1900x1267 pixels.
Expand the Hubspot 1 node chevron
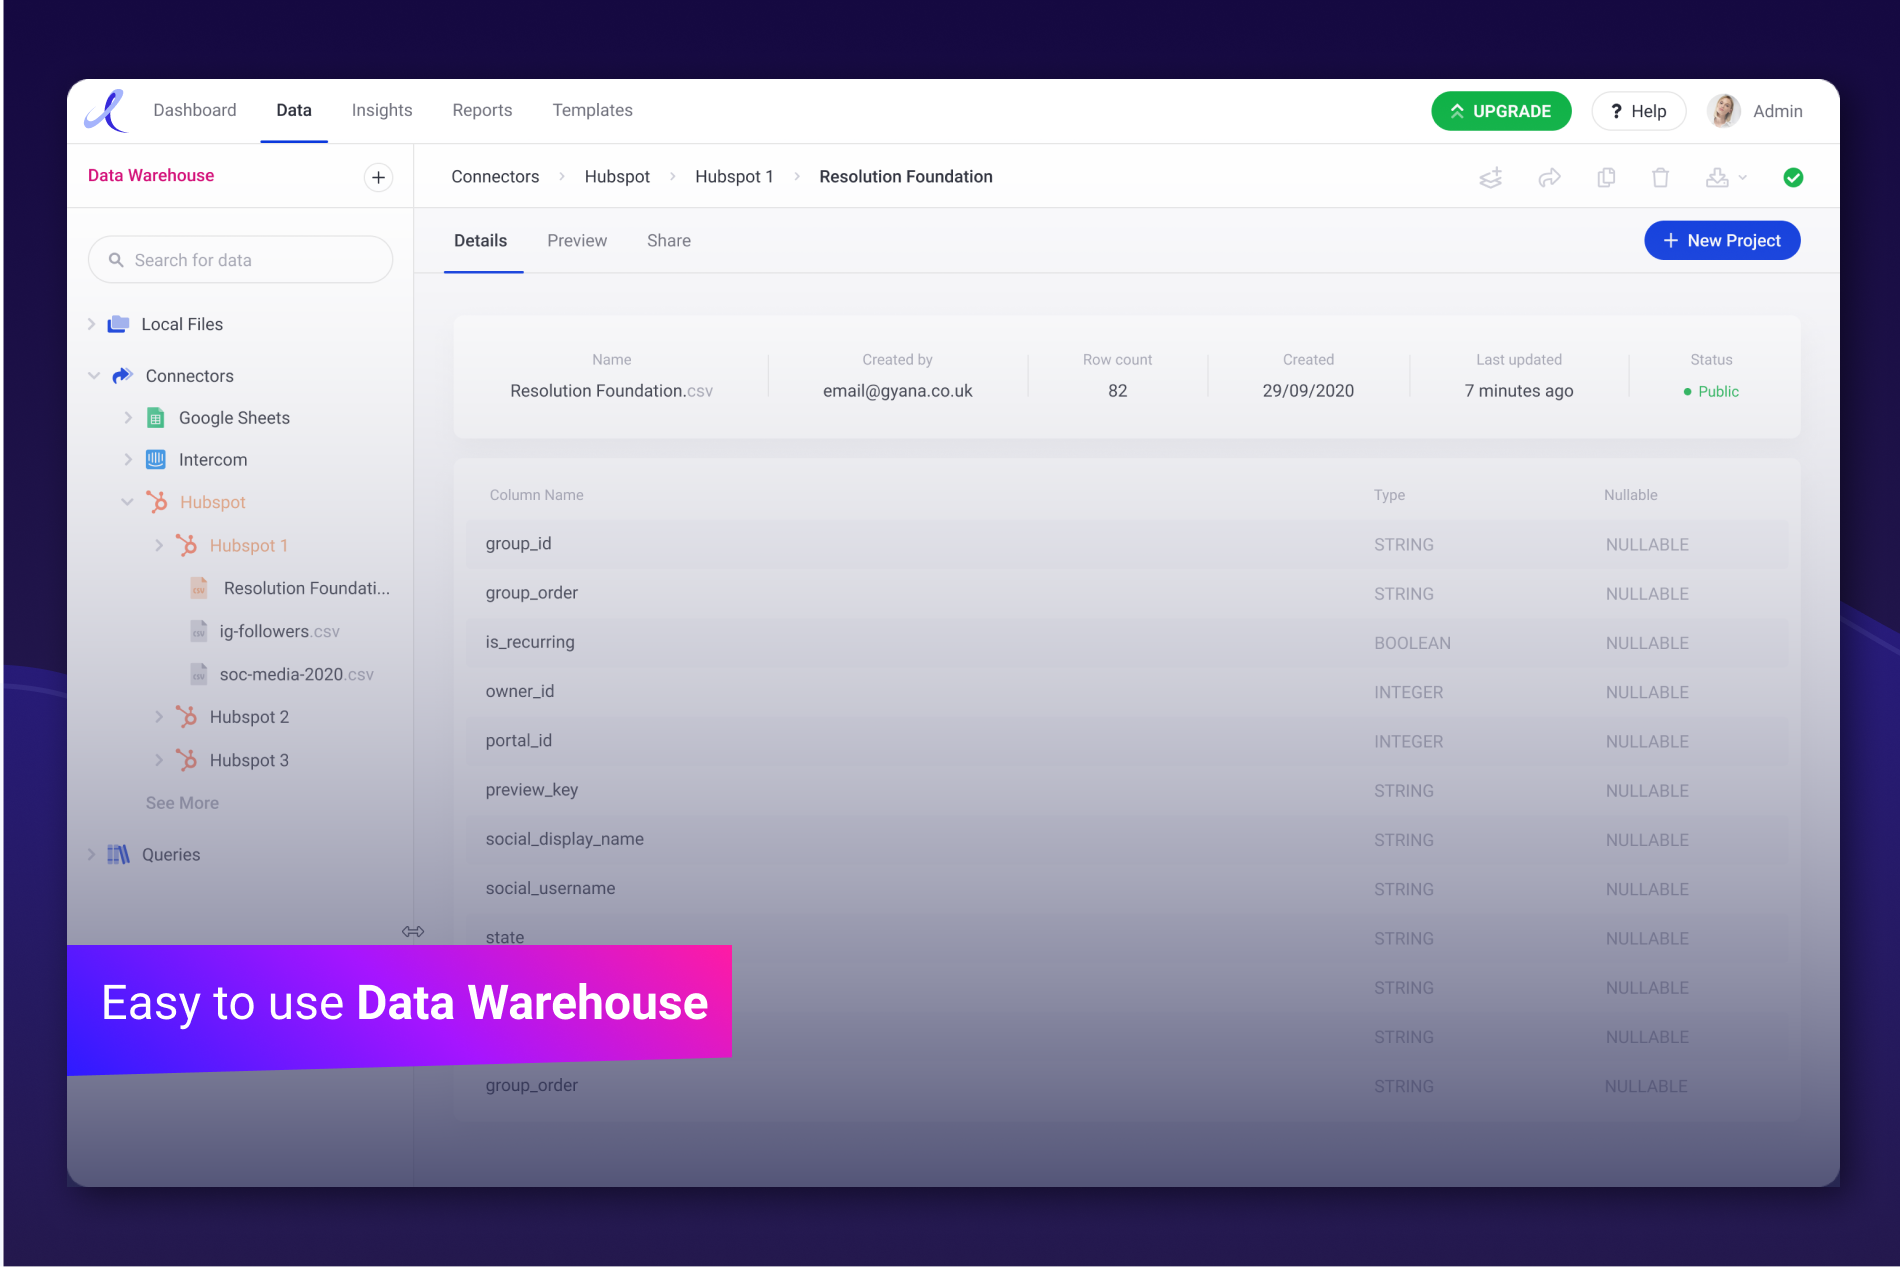pyautogui.click(x=159, y=545)
